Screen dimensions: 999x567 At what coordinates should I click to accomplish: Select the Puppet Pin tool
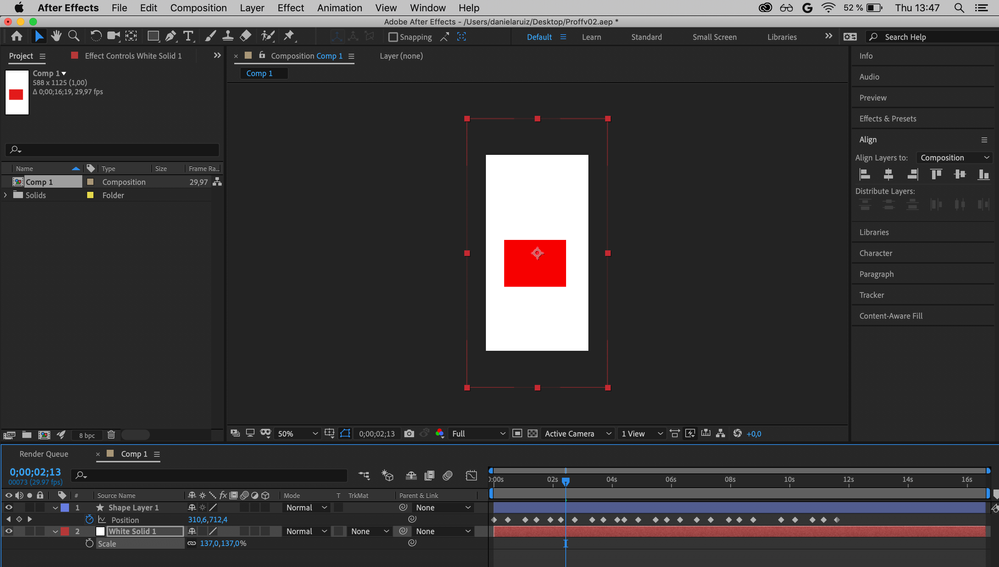[x=289, y=37]
